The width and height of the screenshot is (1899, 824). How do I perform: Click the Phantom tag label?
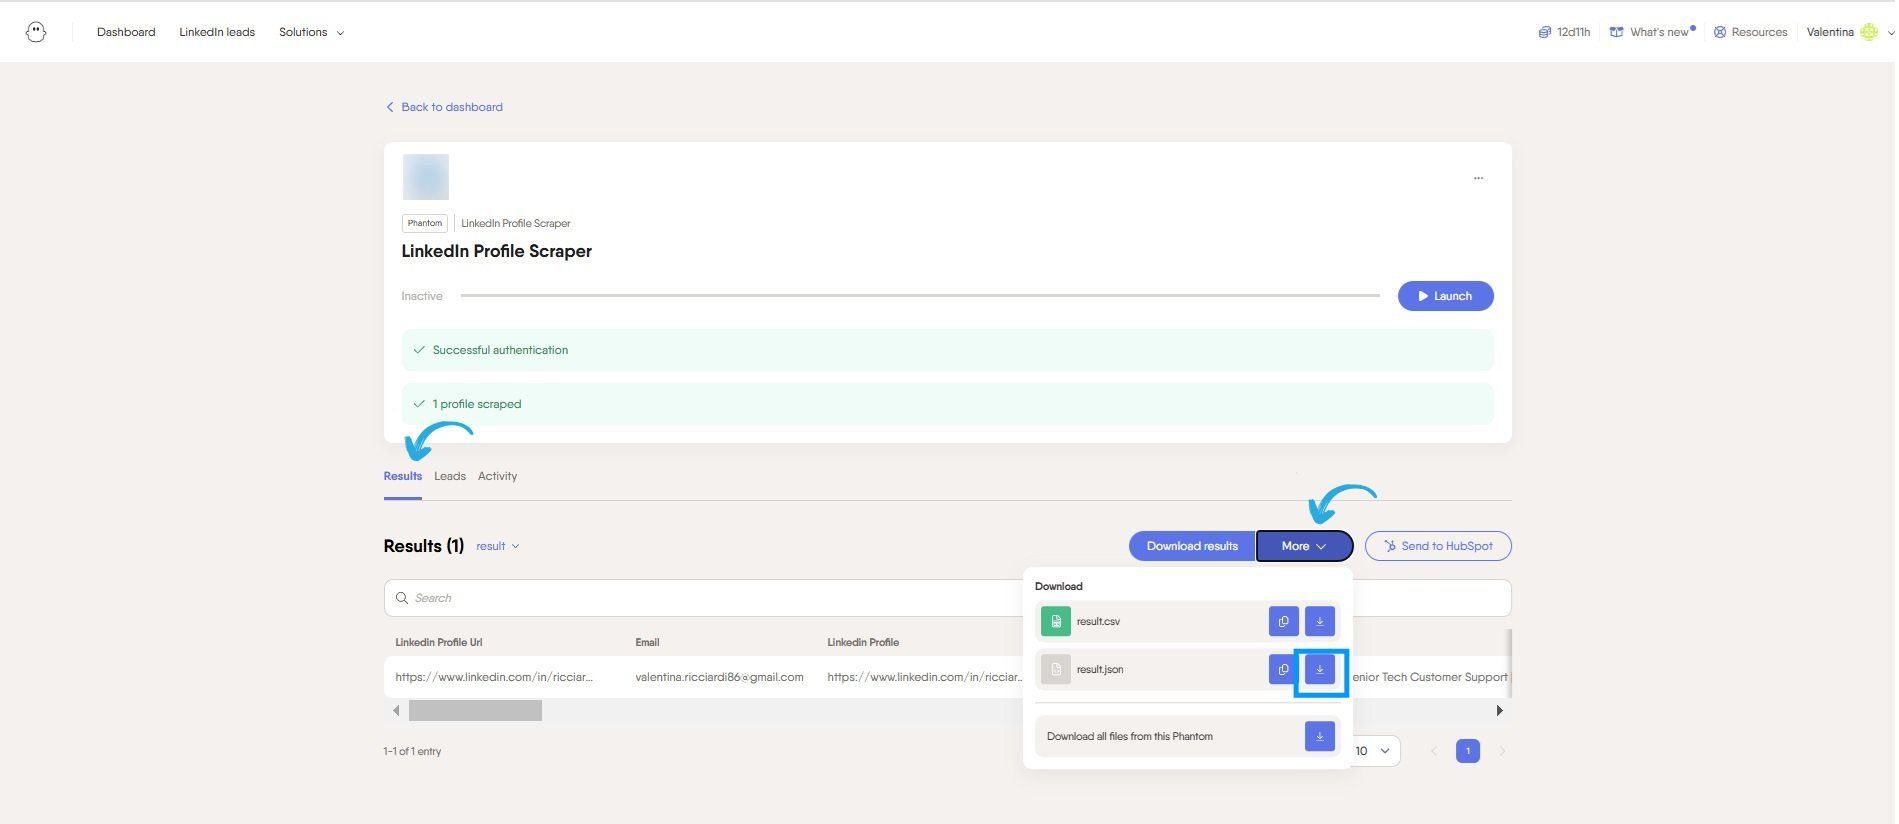click(x=424, y=223)
